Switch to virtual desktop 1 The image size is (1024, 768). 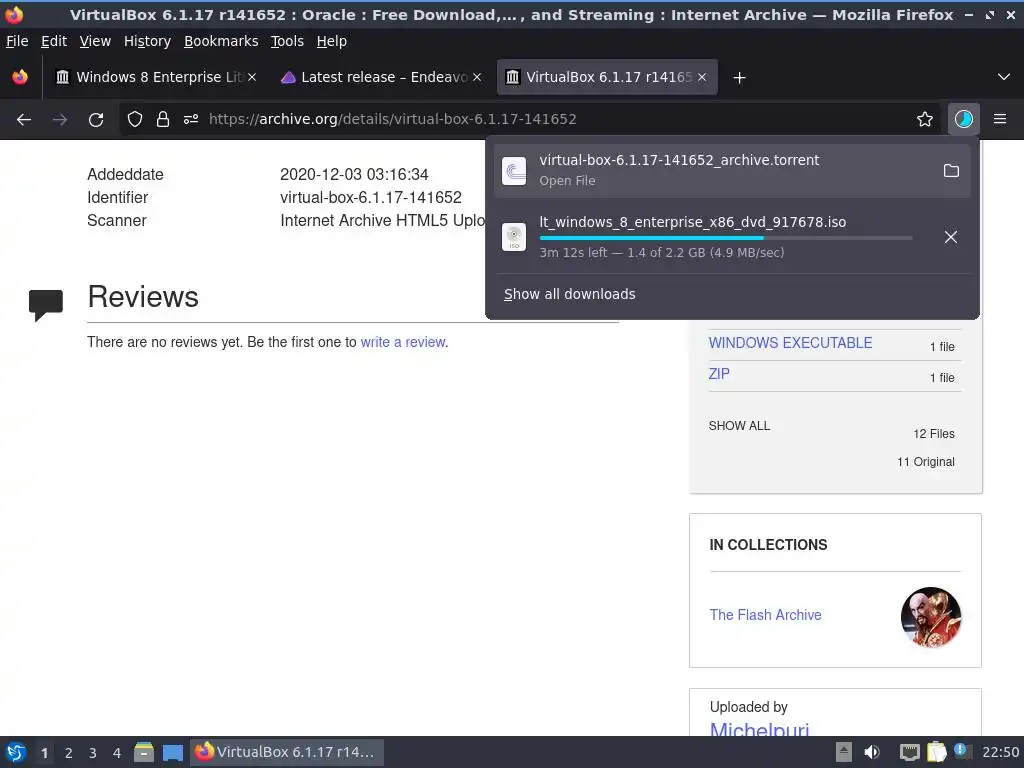click(44, 753)
